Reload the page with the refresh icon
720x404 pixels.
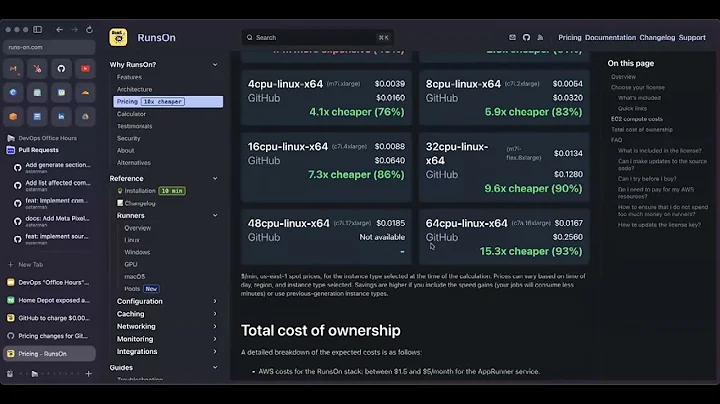90,29
